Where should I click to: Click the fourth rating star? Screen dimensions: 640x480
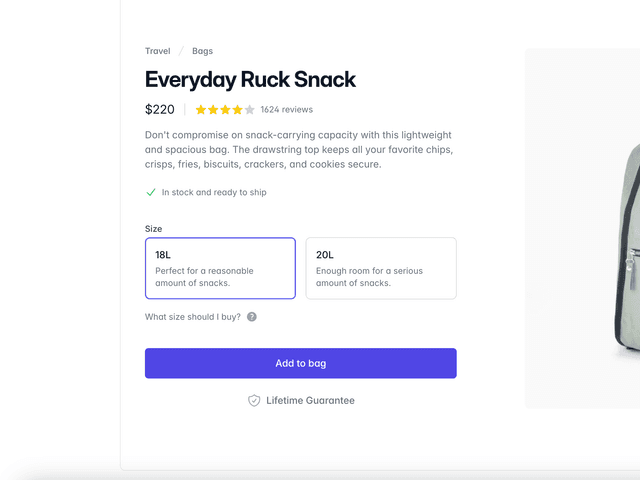tap(237, 110)
